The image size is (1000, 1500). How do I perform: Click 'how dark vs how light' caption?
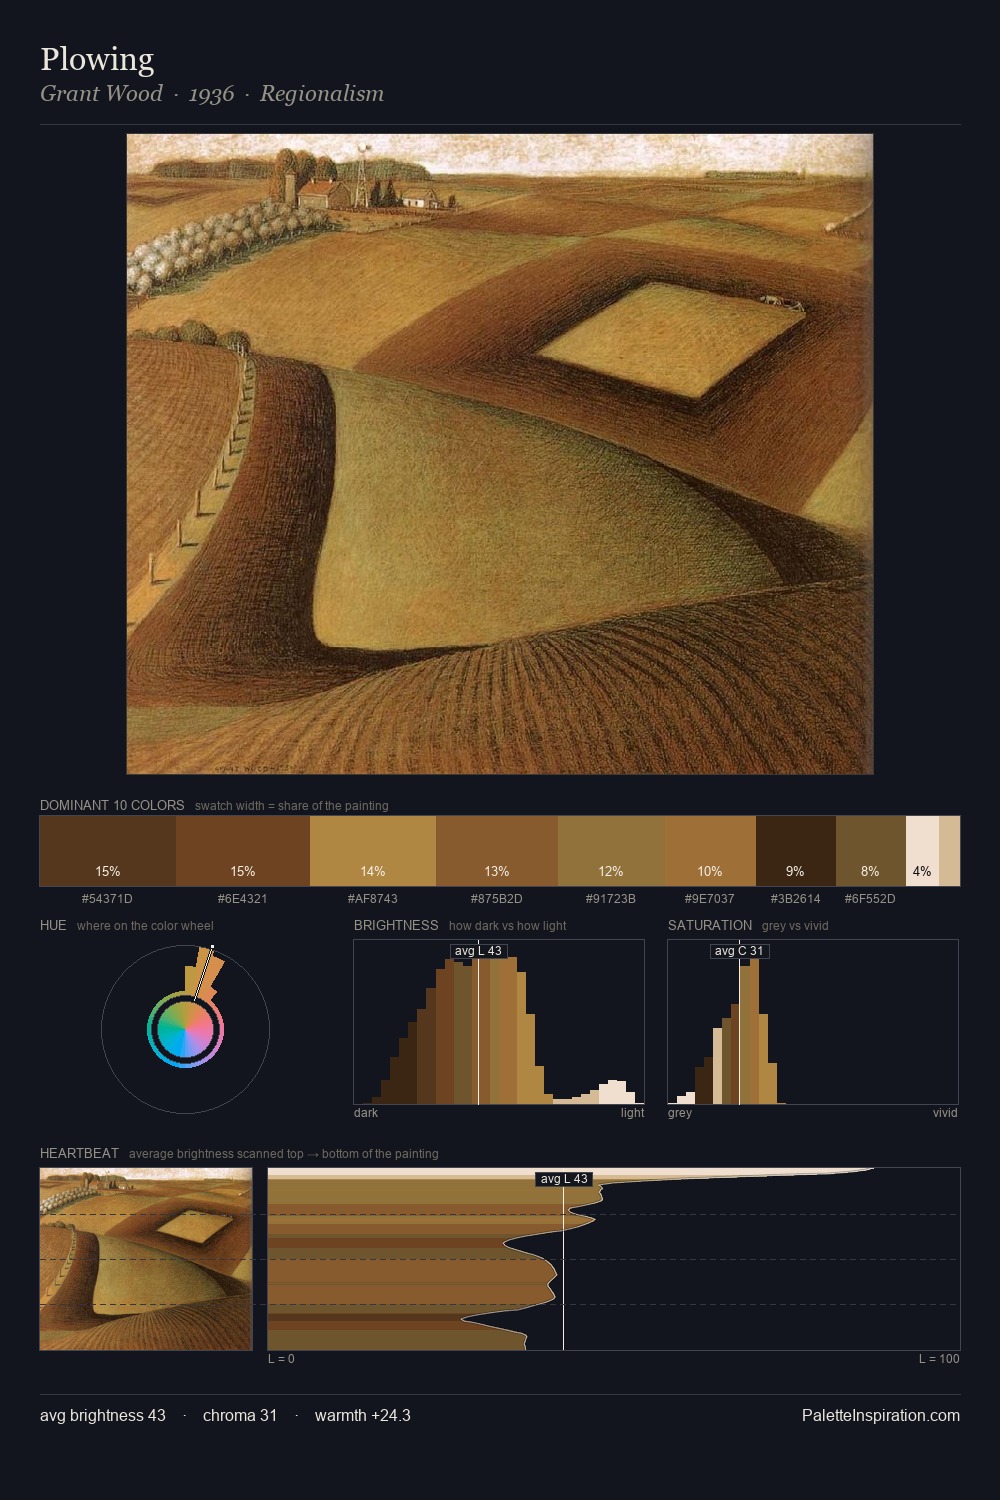[507, 926]
